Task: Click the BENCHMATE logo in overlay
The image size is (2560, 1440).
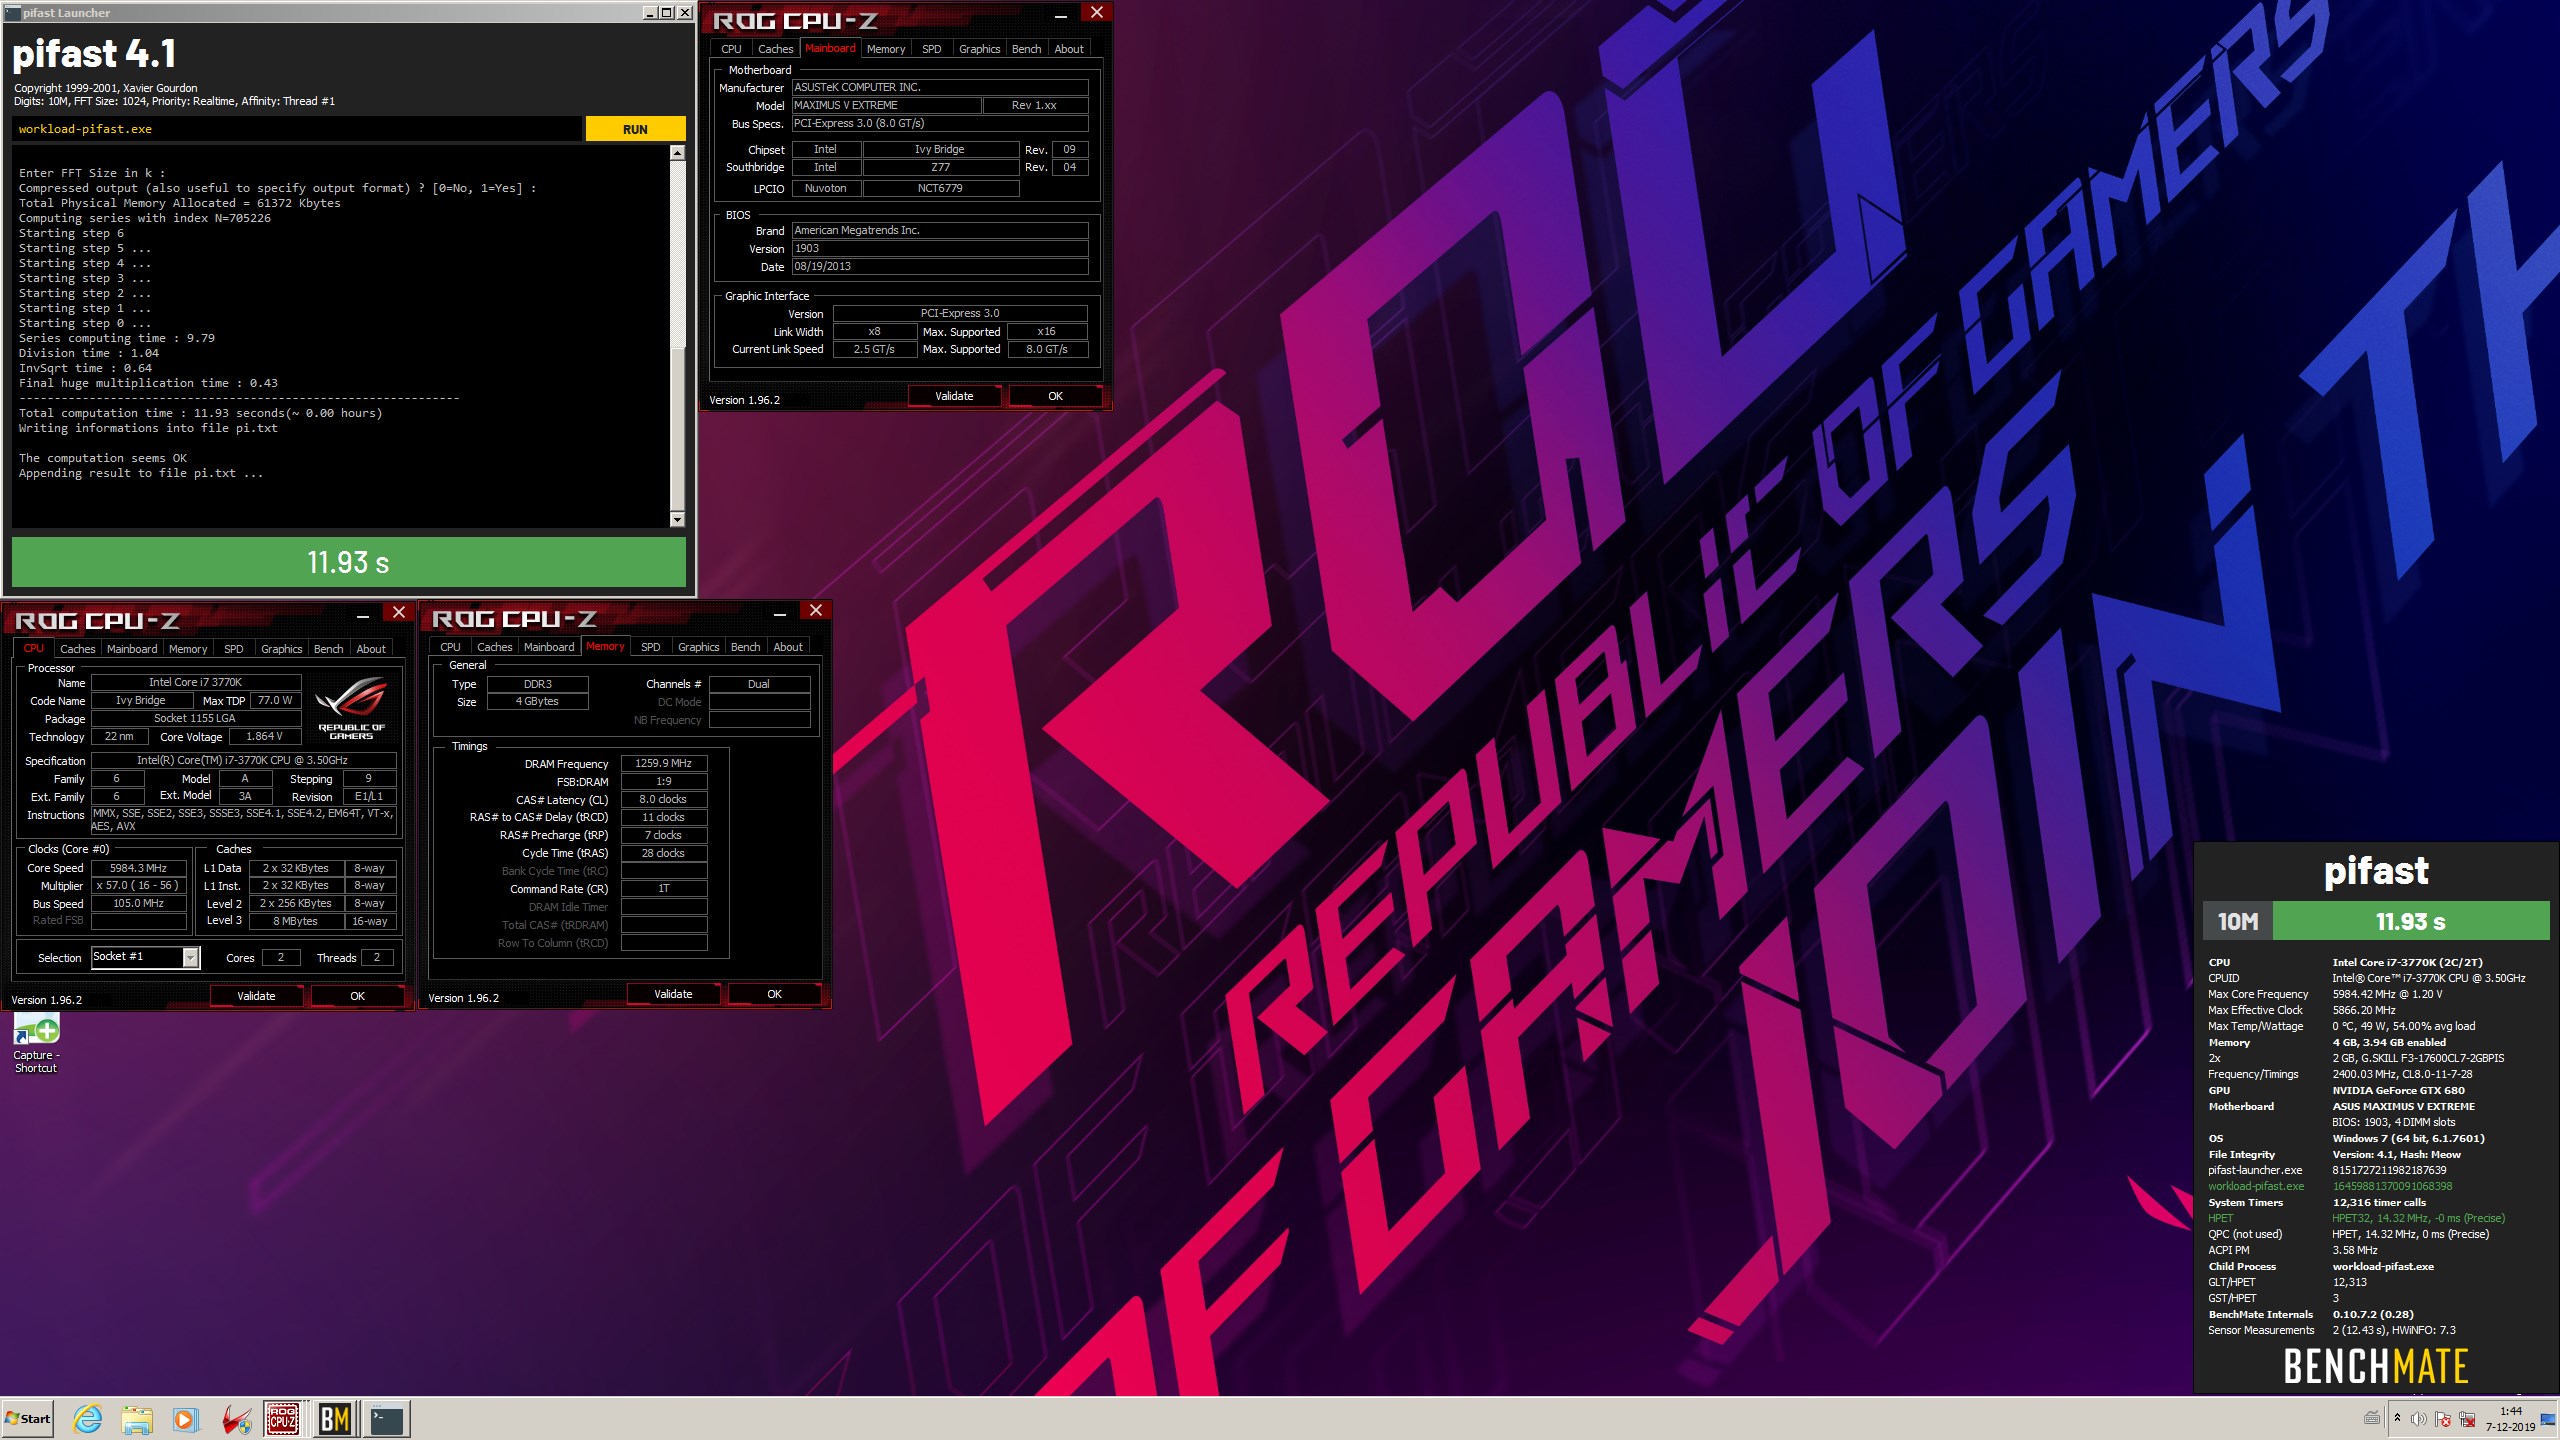Action: (2376, 1366)
